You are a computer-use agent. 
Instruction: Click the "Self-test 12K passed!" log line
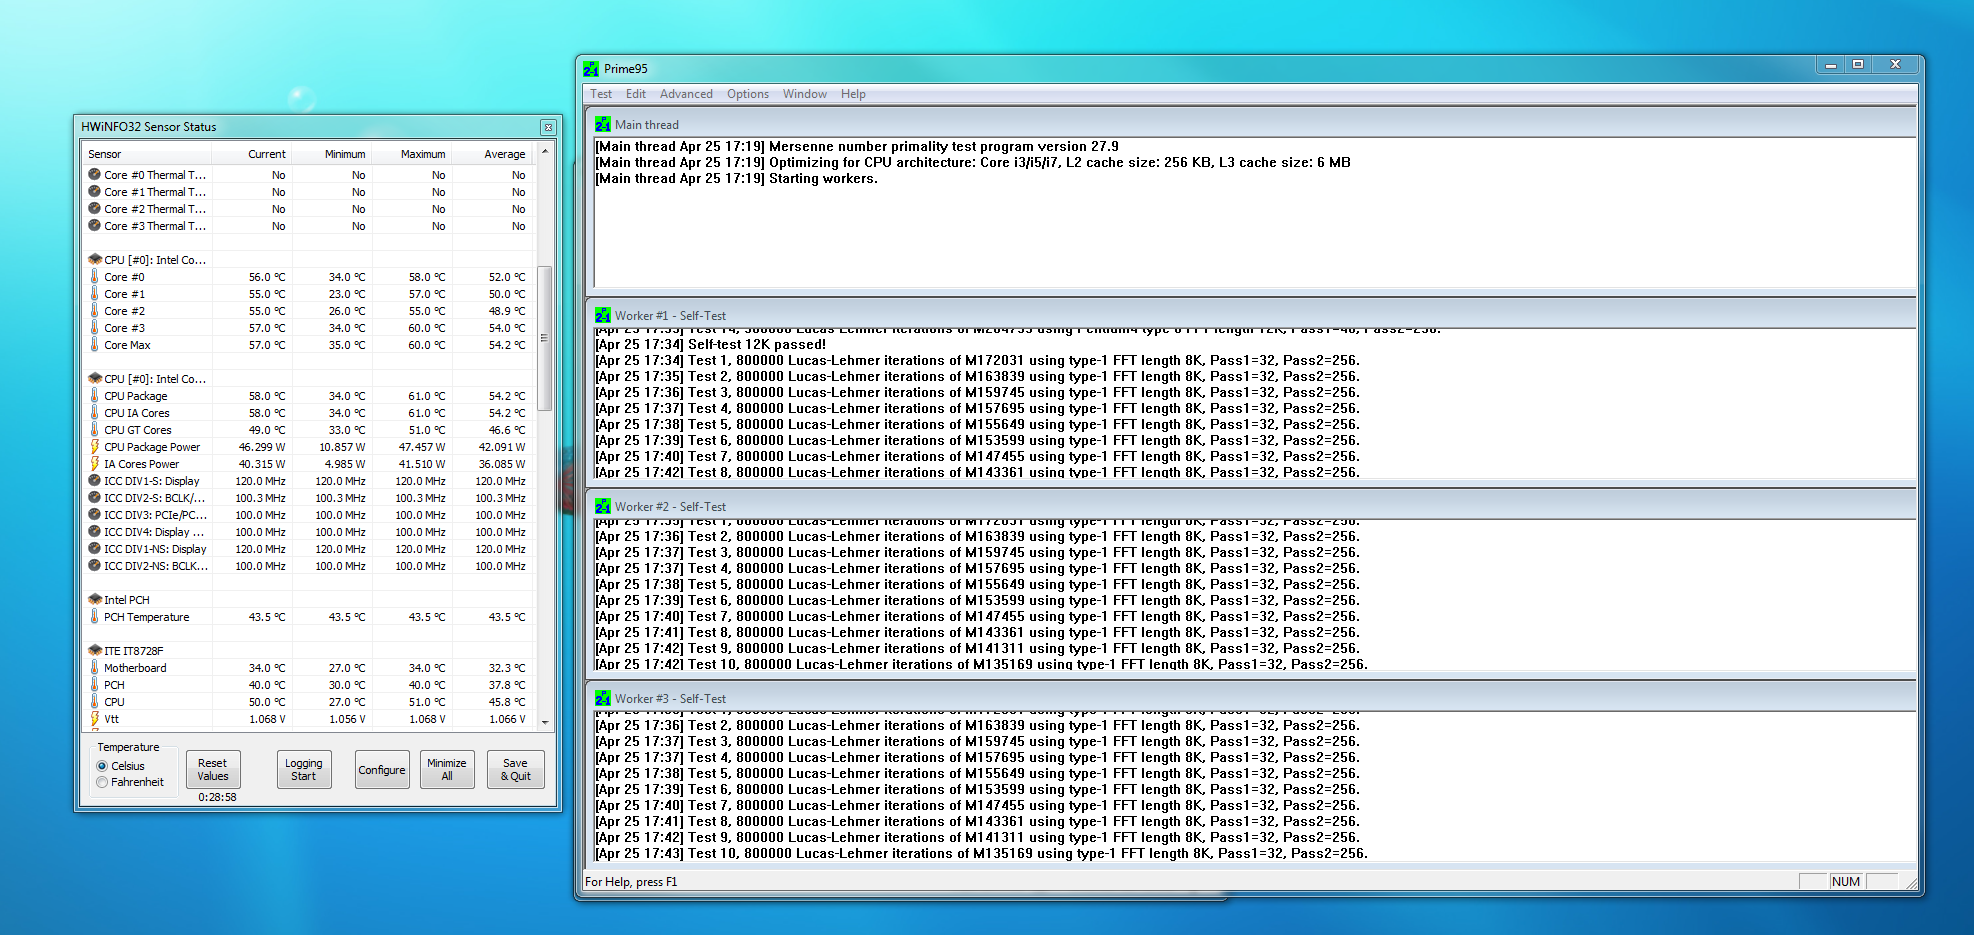711,345
